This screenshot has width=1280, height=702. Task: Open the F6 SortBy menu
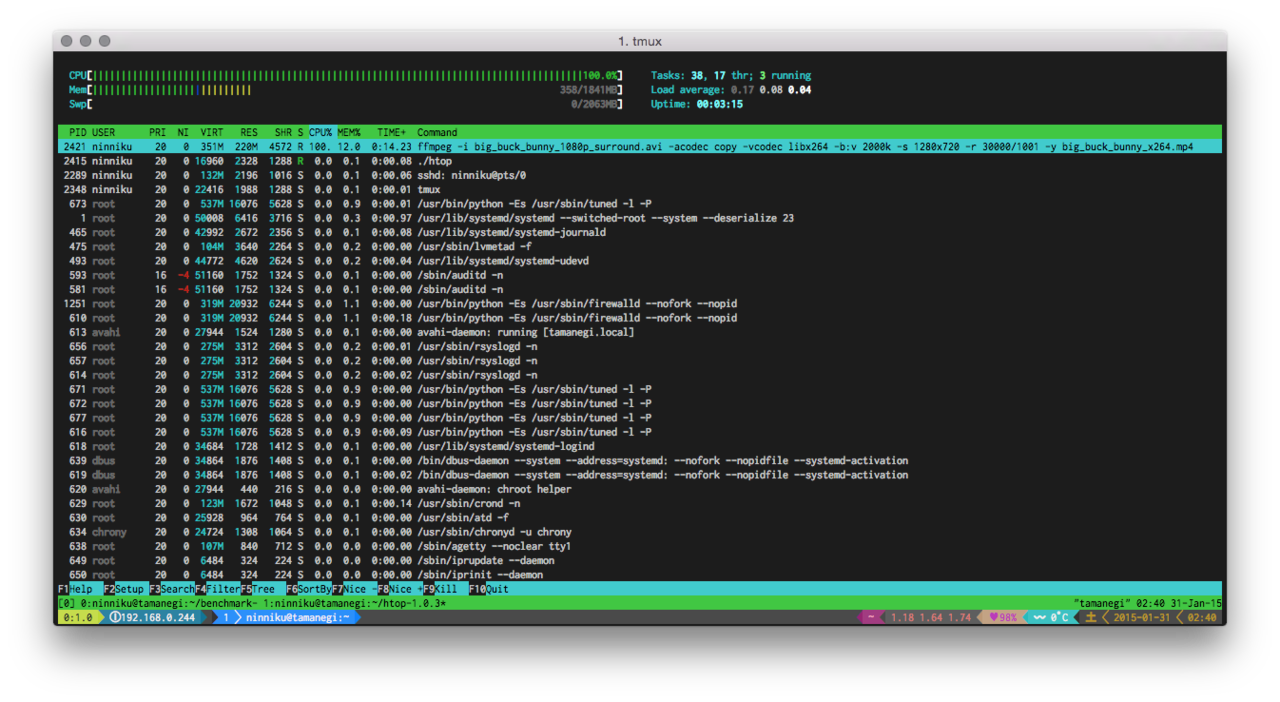click(x=308, y=589)
